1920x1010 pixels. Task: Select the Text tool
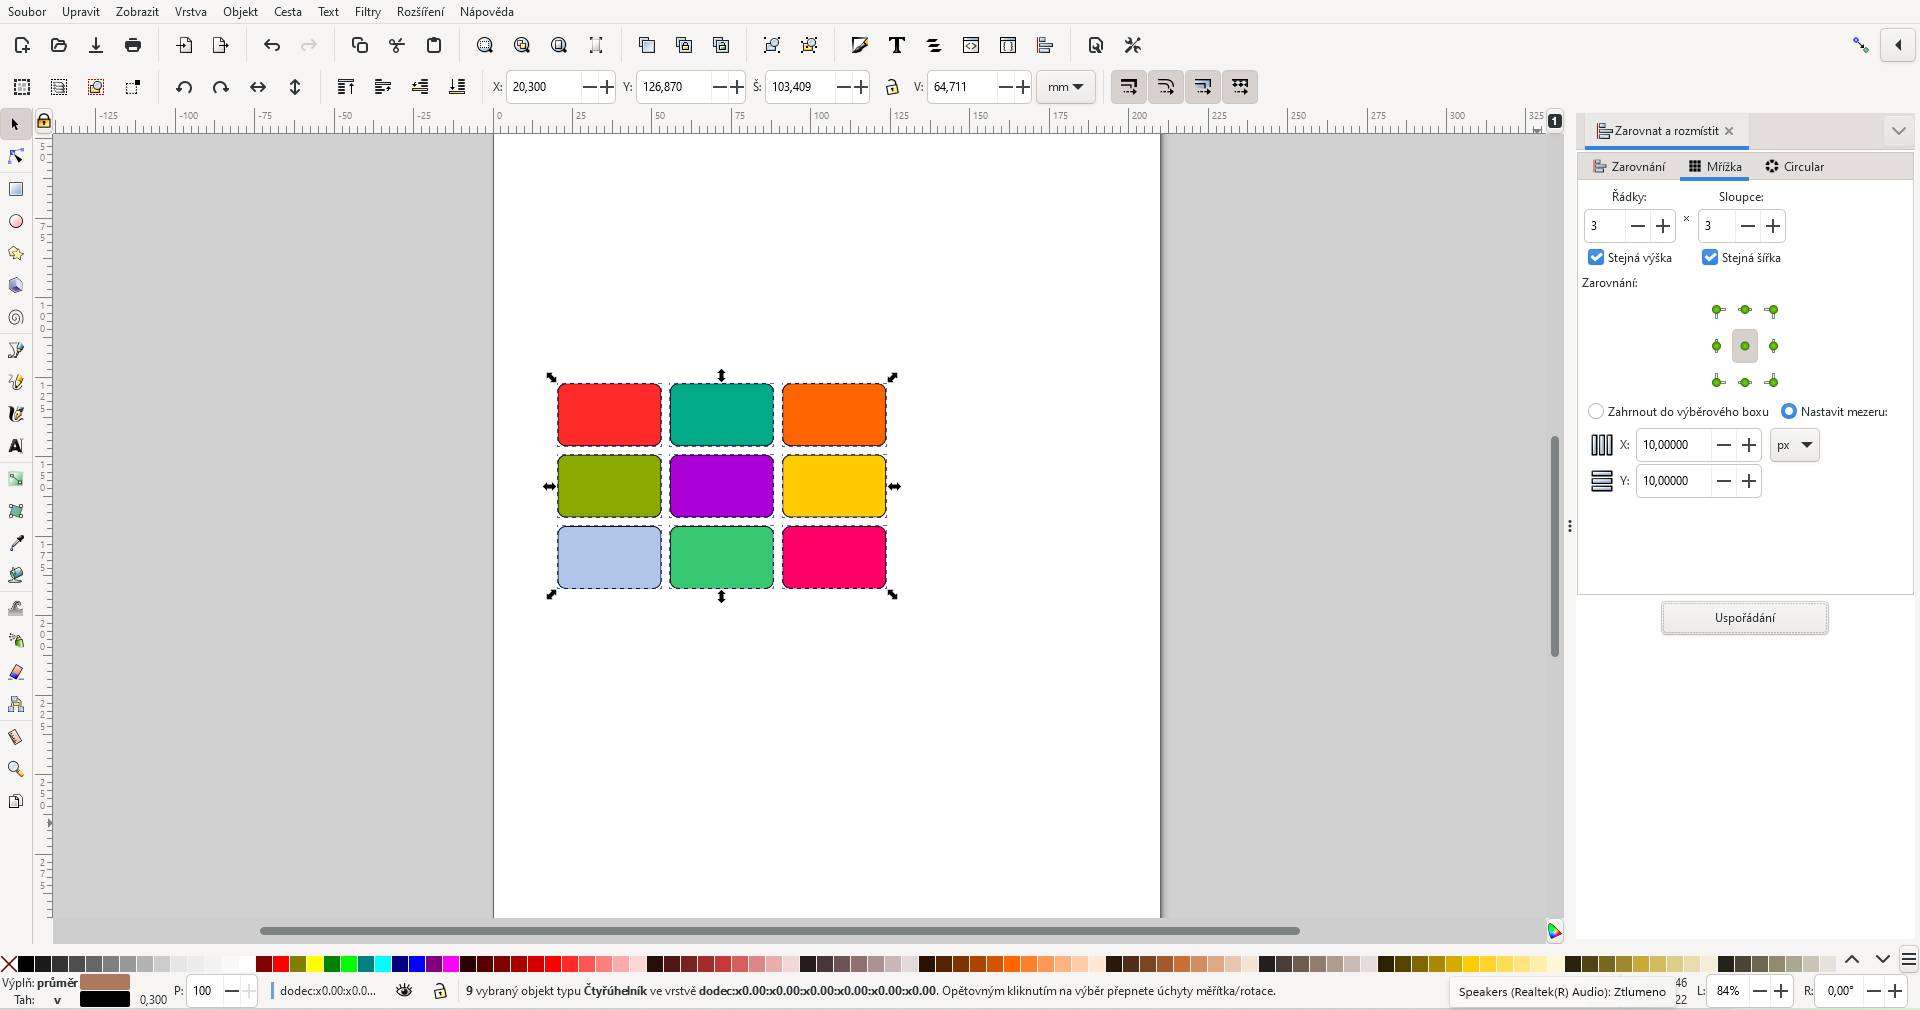point(16,447)
